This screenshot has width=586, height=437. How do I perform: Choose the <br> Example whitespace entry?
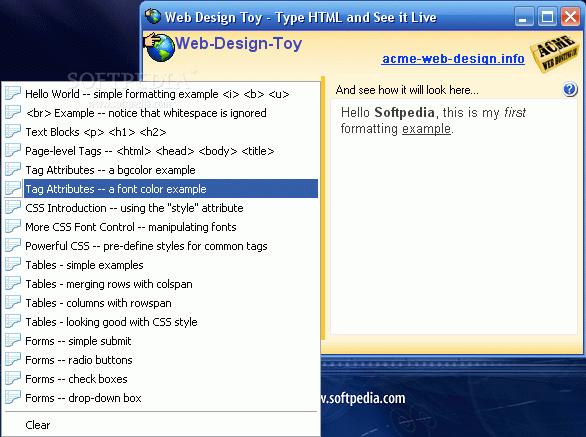click(x=161, y=113)
